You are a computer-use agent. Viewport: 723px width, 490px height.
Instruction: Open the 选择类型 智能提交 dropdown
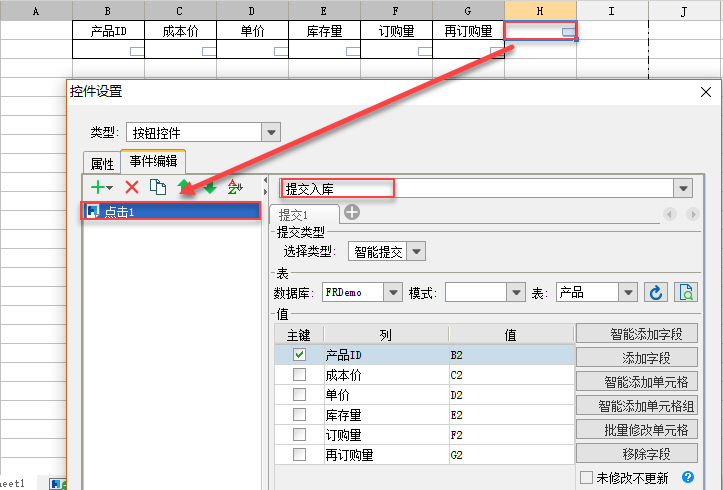[416, 252]
